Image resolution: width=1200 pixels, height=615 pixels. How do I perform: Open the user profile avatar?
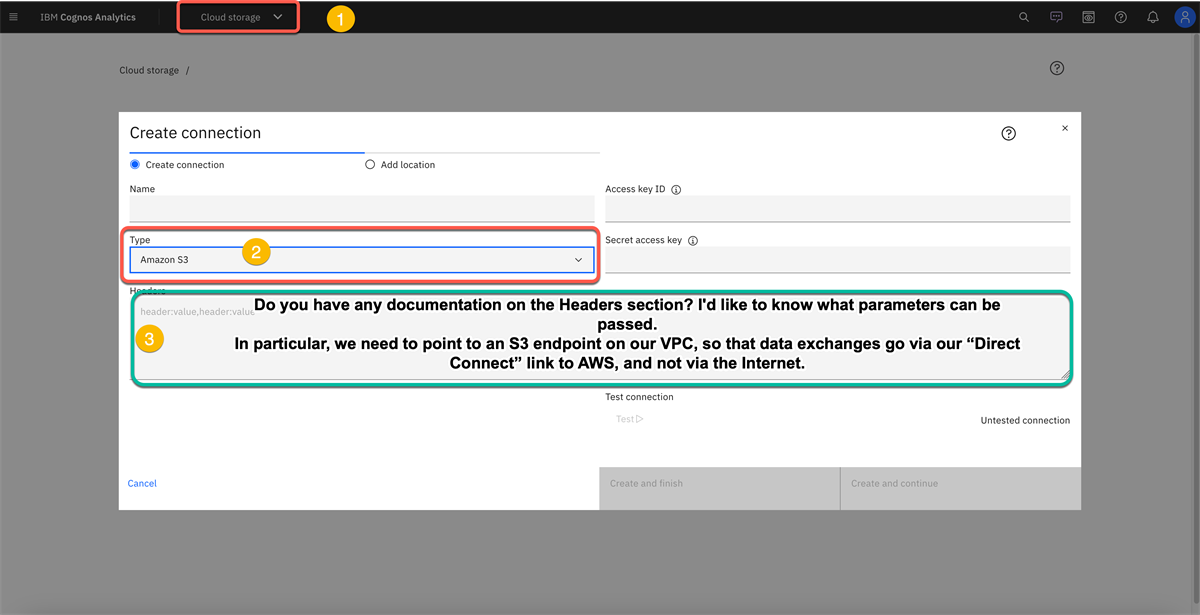click(x=1184, y=17)
